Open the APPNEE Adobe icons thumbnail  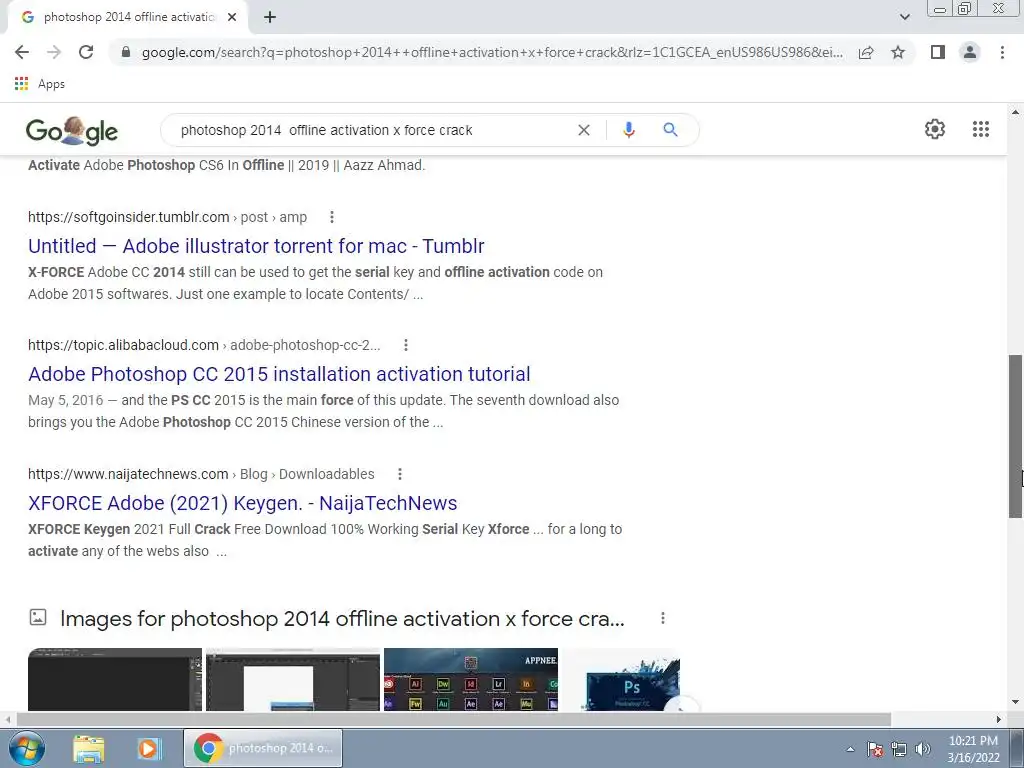tap(471, 679)
